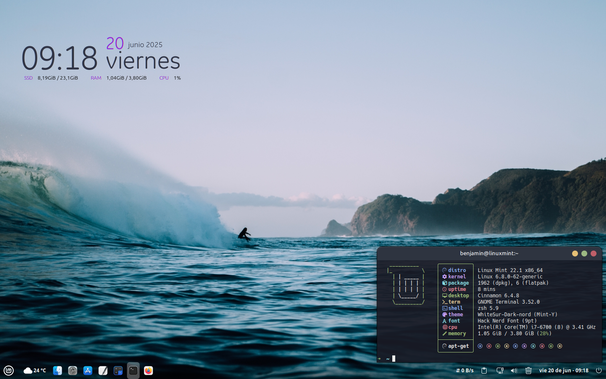
Task: Click the 'kernel' label in terminal
Action: tap(457, 277)
